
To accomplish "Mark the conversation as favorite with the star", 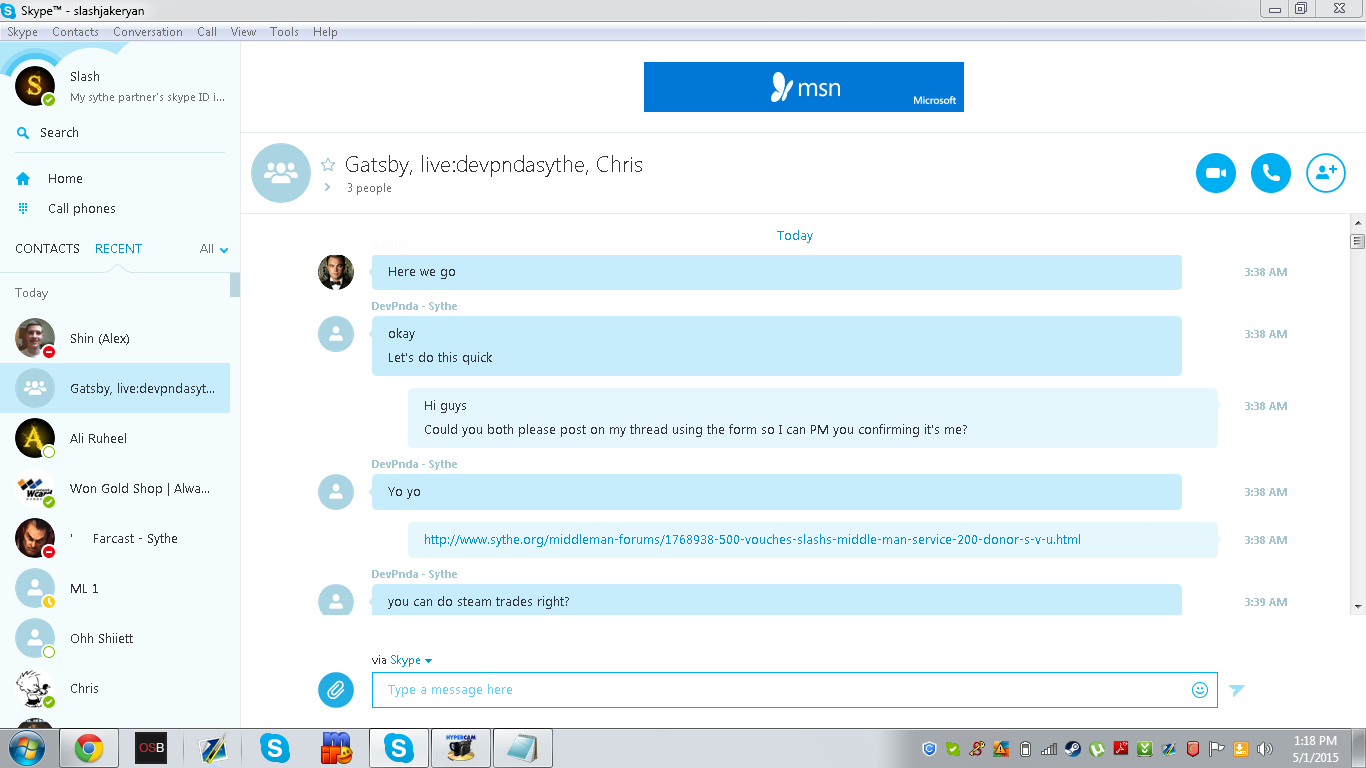I will click(x=328, y=165).
